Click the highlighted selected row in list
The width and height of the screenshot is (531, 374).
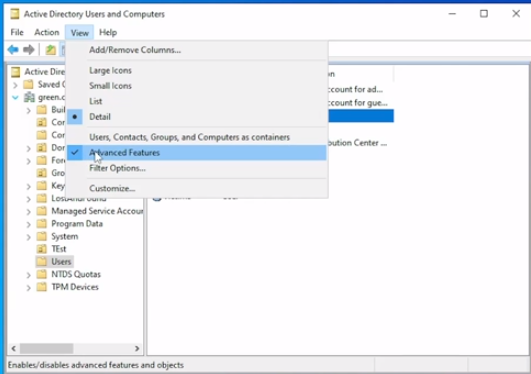click(x=361, y=116)
